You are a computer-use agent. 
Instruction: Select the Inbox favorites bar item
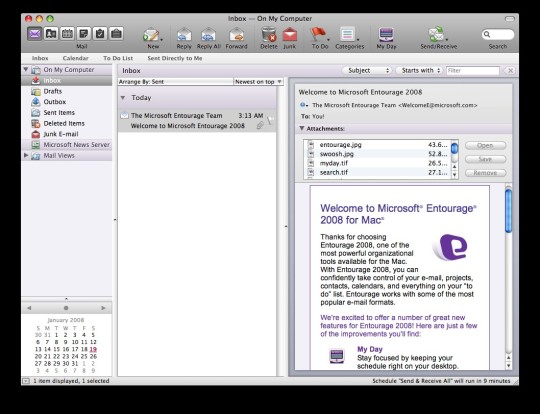40,58
